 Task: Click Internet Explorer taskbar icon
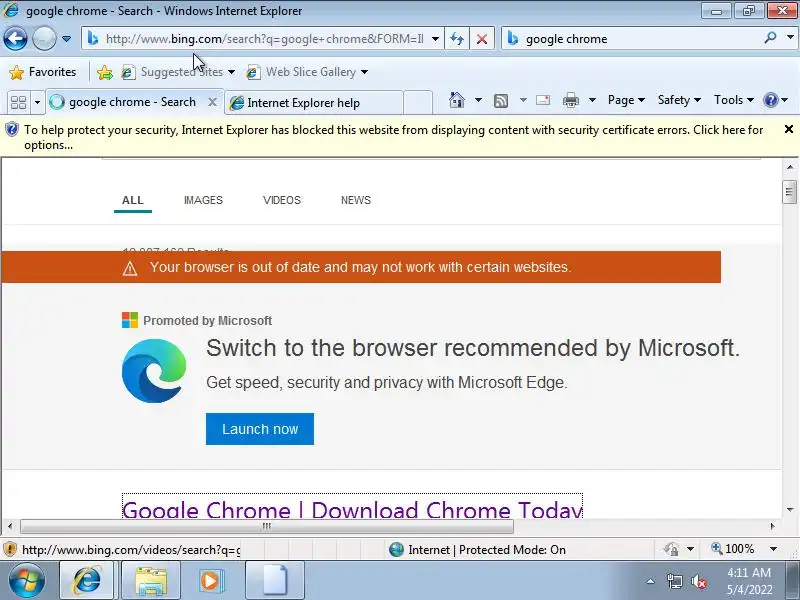point(88,581)
